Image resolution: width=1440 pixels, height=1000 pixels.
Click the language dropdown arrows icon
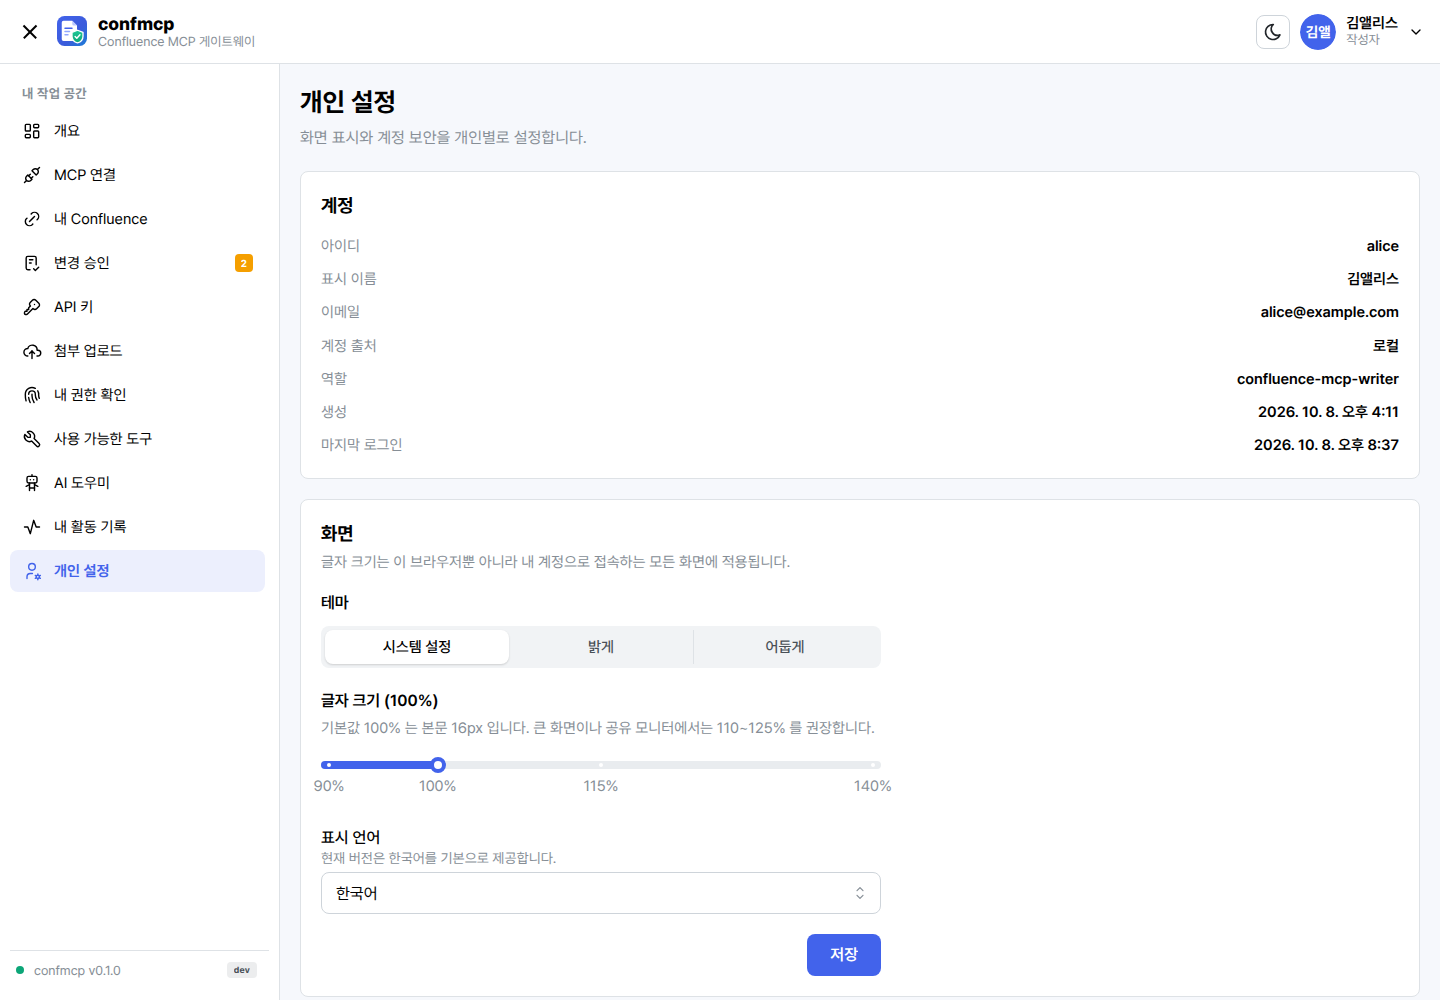click(860, 893)
